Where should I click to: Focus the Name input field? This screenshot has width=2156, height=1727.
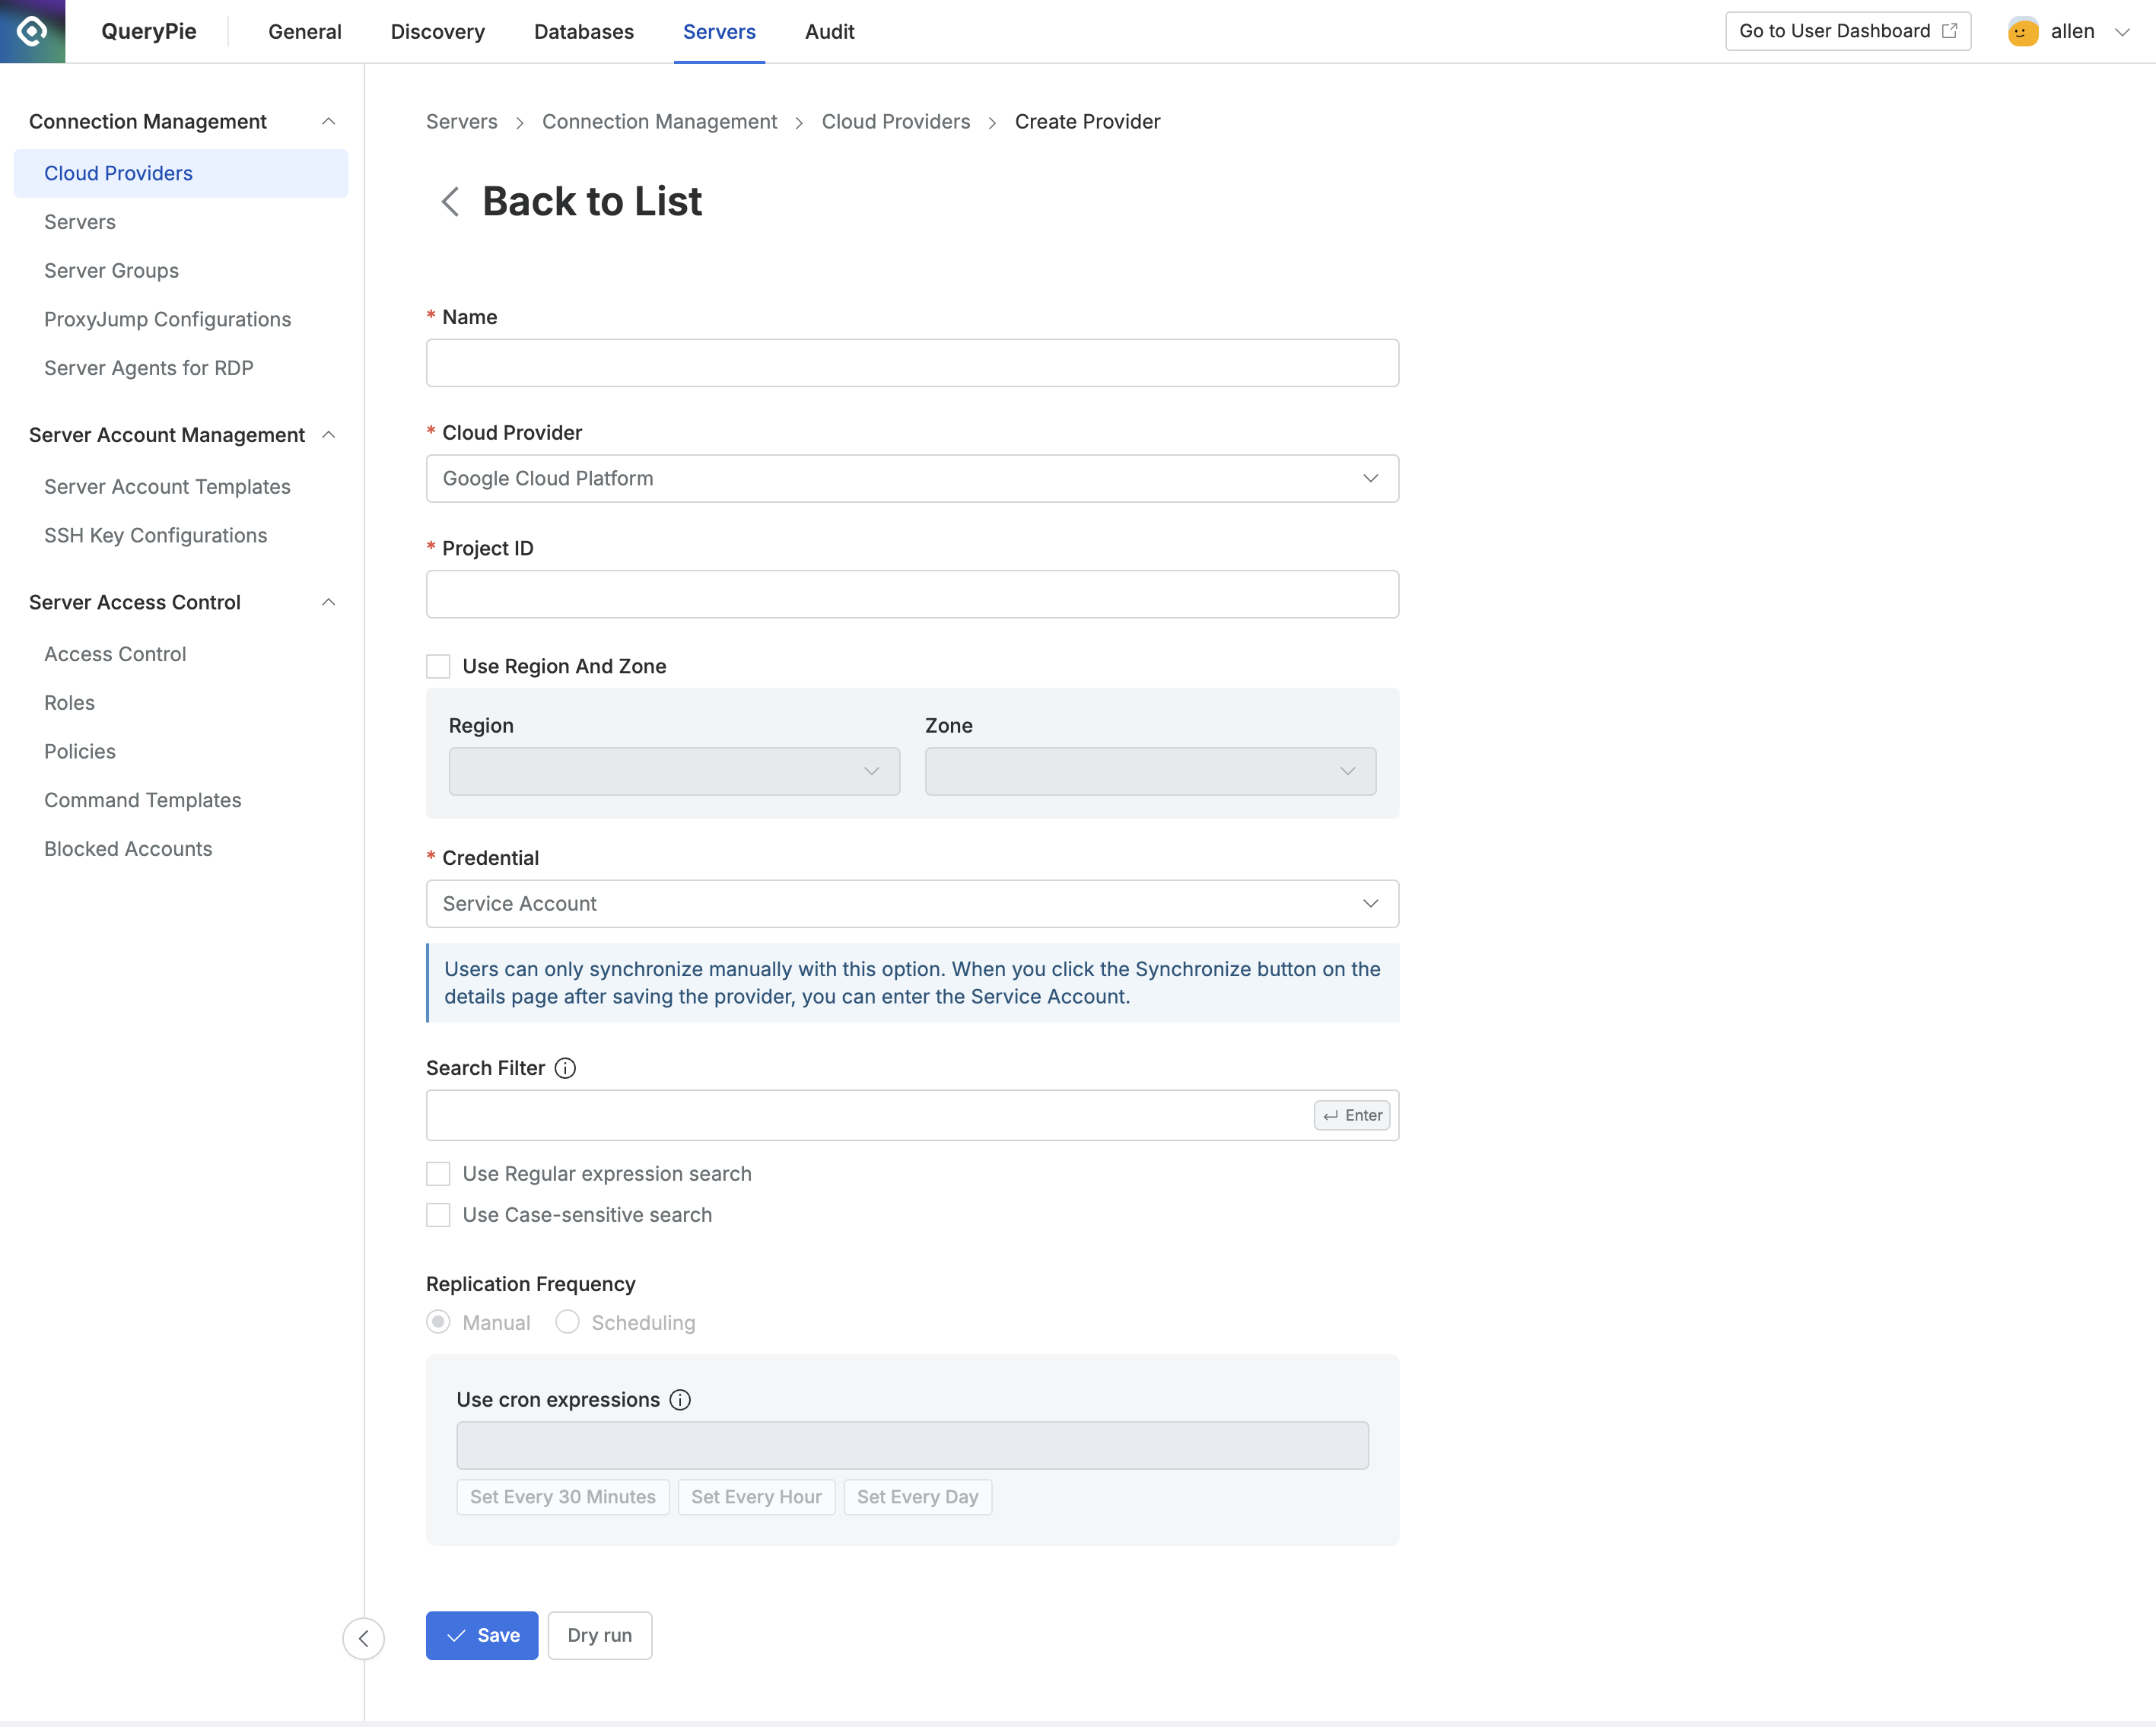coord(912,363)
